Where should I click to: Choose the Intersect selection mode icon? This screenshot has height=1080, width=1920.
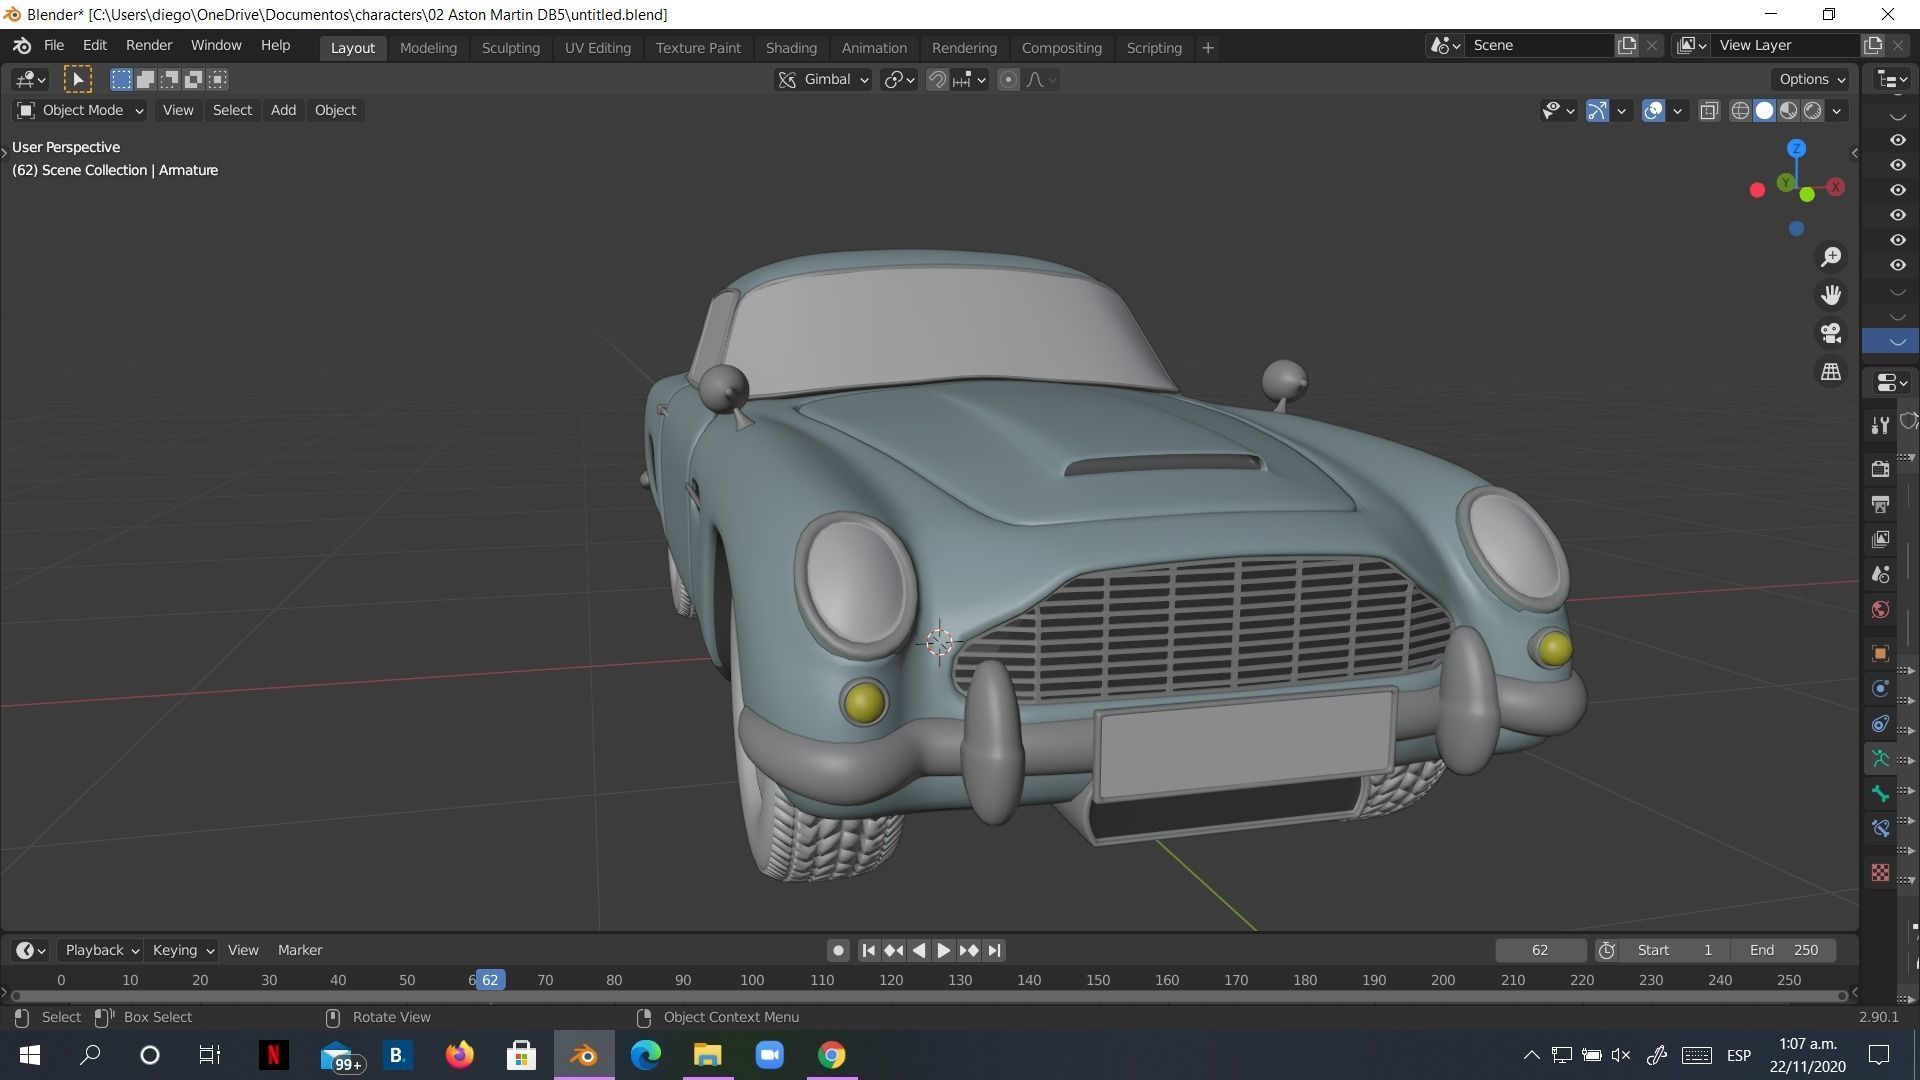coord(217,79)
